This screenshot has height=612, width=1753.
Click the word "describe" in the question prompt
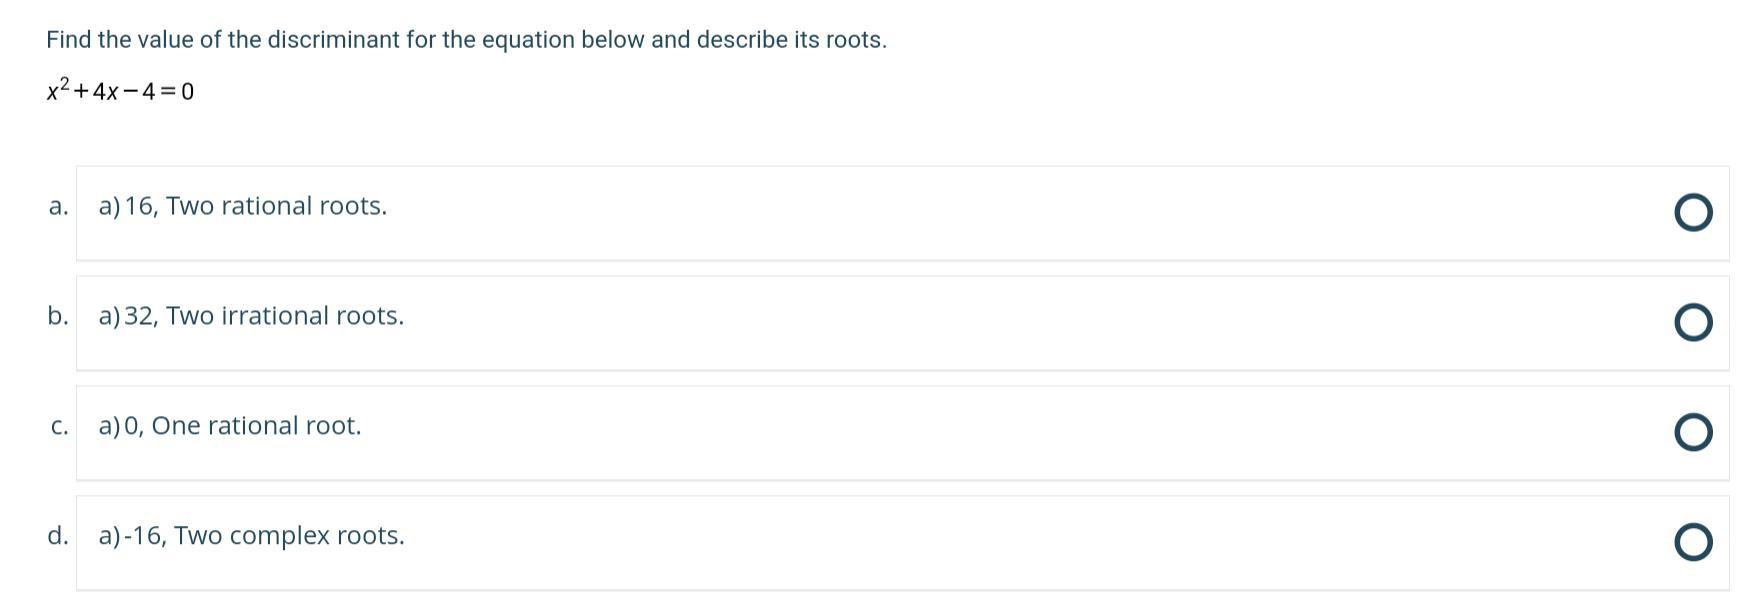coord(742,40)
